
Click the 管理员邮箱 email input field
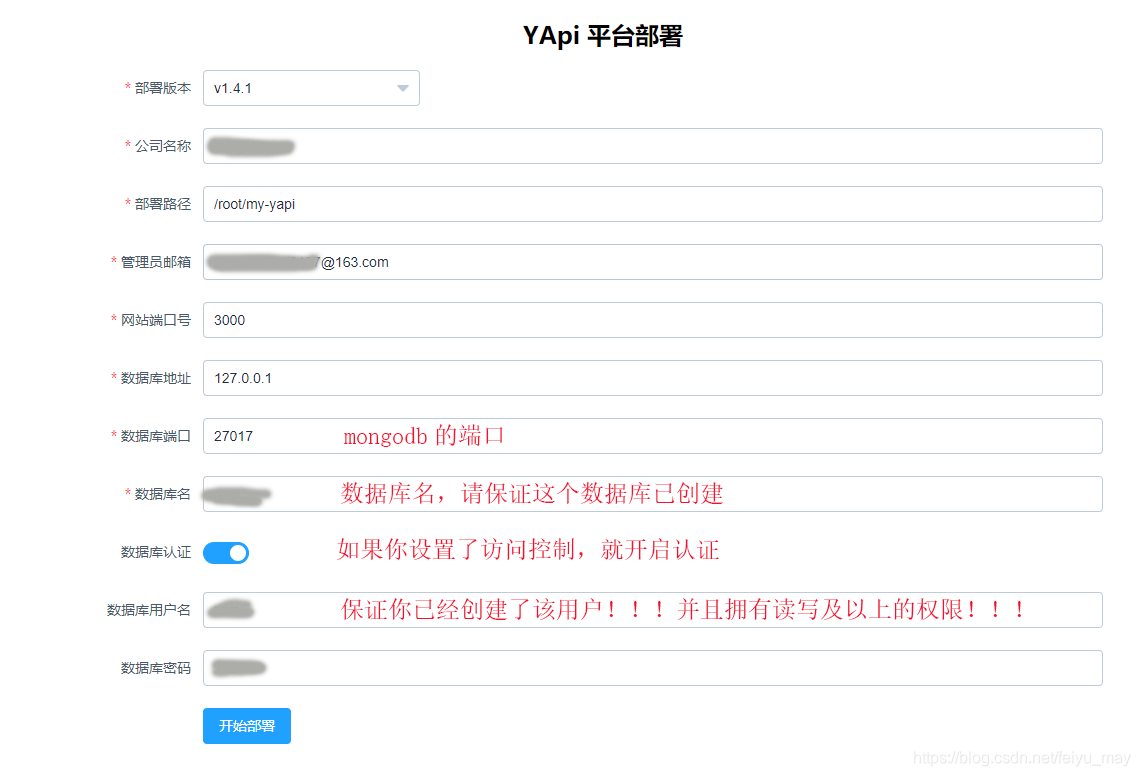tap(652, 262)
